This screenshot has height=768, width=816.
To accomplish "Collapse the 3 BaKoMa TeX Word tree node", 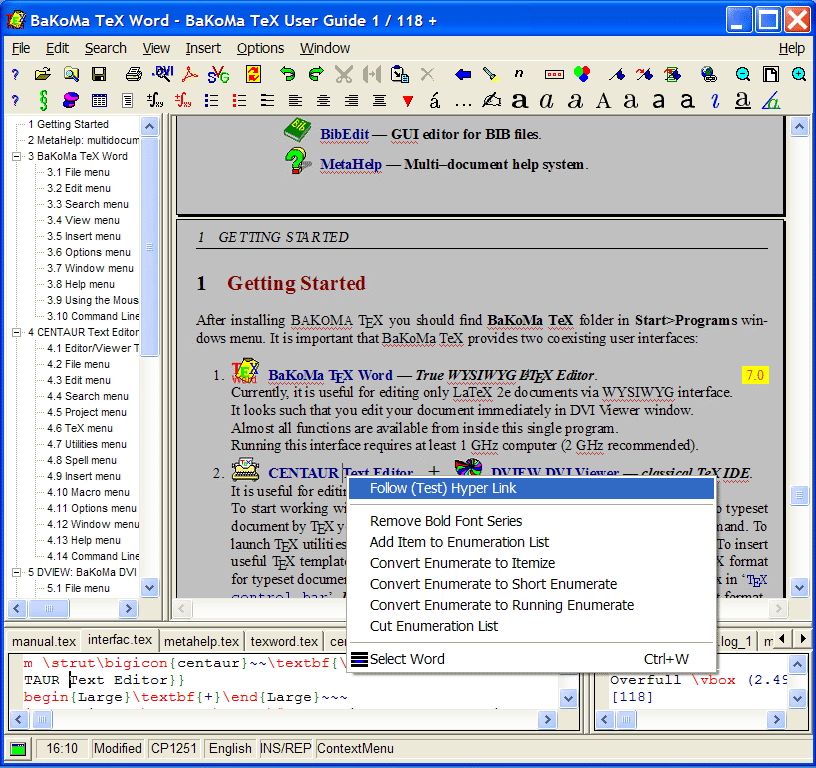I will [17, 156].
